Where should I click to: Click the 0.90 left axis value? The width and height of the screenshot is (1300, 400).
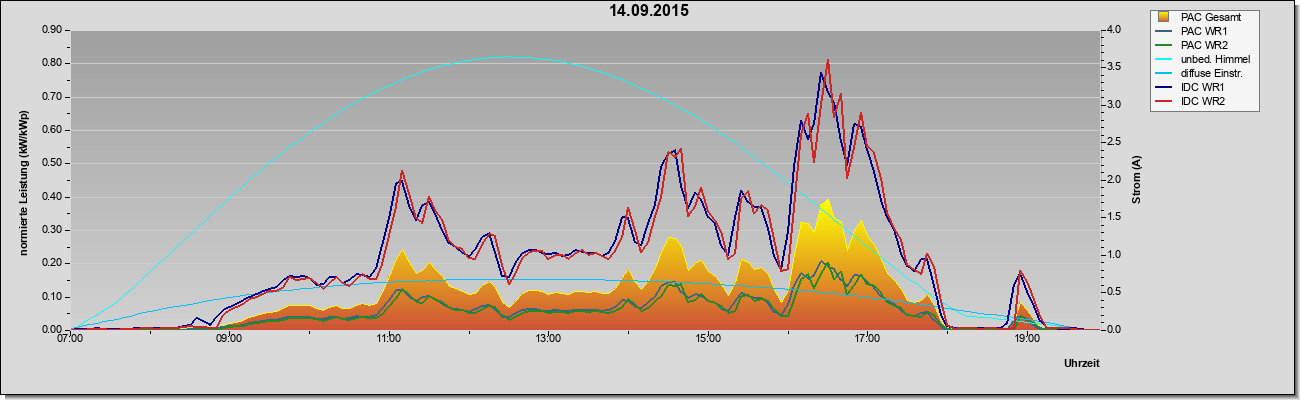52,30
